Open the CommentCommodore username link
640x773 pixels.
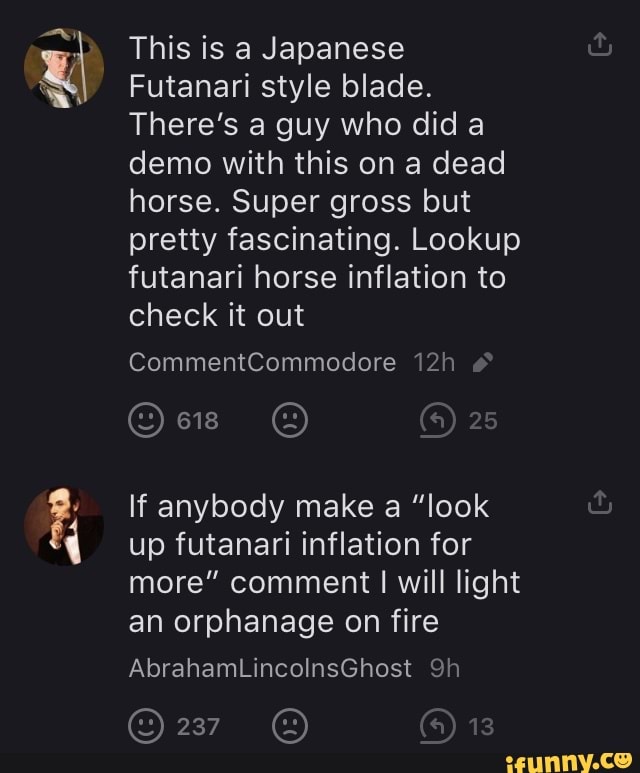262,363
